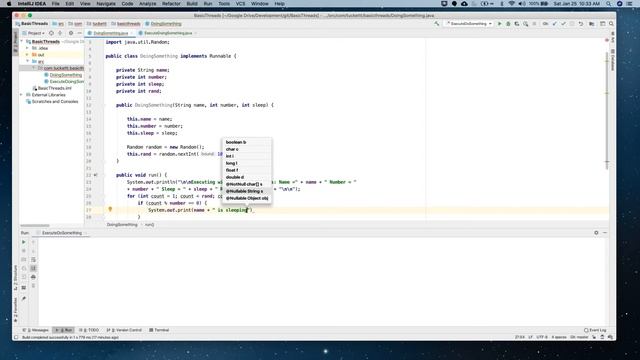This screenshot has width=640, height=360.
Task: Click the pin tab icon in Run panel
Action: point(24,298)
